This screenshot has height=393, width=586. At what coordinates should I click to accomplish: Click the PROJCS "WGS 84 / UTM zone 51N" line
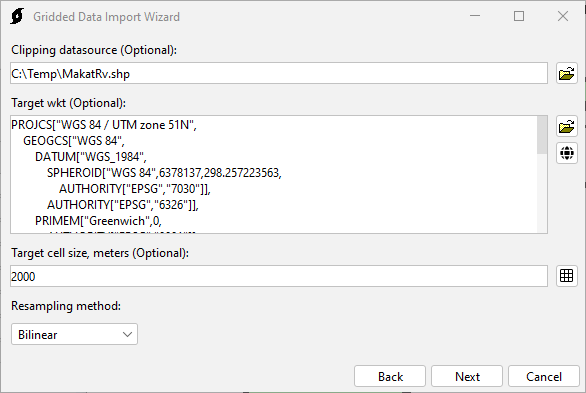click(104, 125)
